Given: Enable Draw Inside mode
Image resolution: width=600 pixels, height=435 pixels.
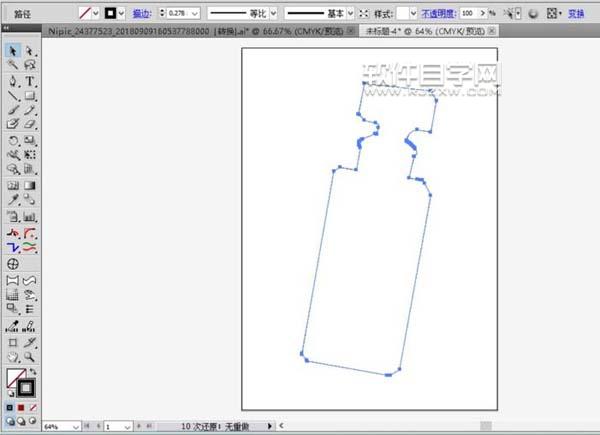Looking at the screenshot, I should coord(33,421).
